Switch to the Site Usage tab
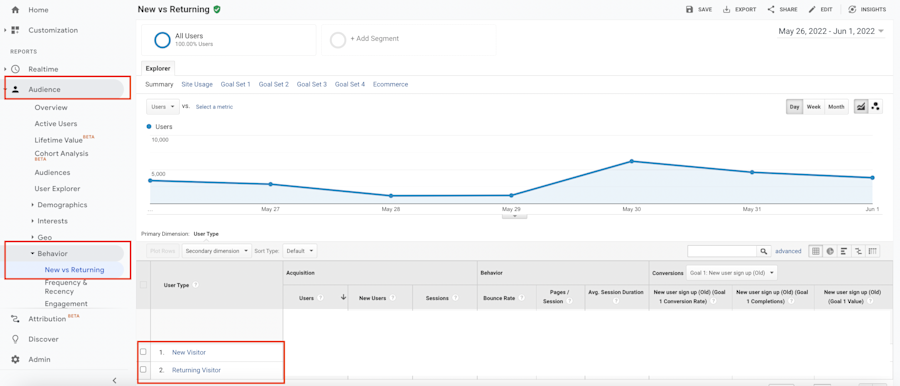The height and width of the screenshot is (386, 900). coord(197,84)
